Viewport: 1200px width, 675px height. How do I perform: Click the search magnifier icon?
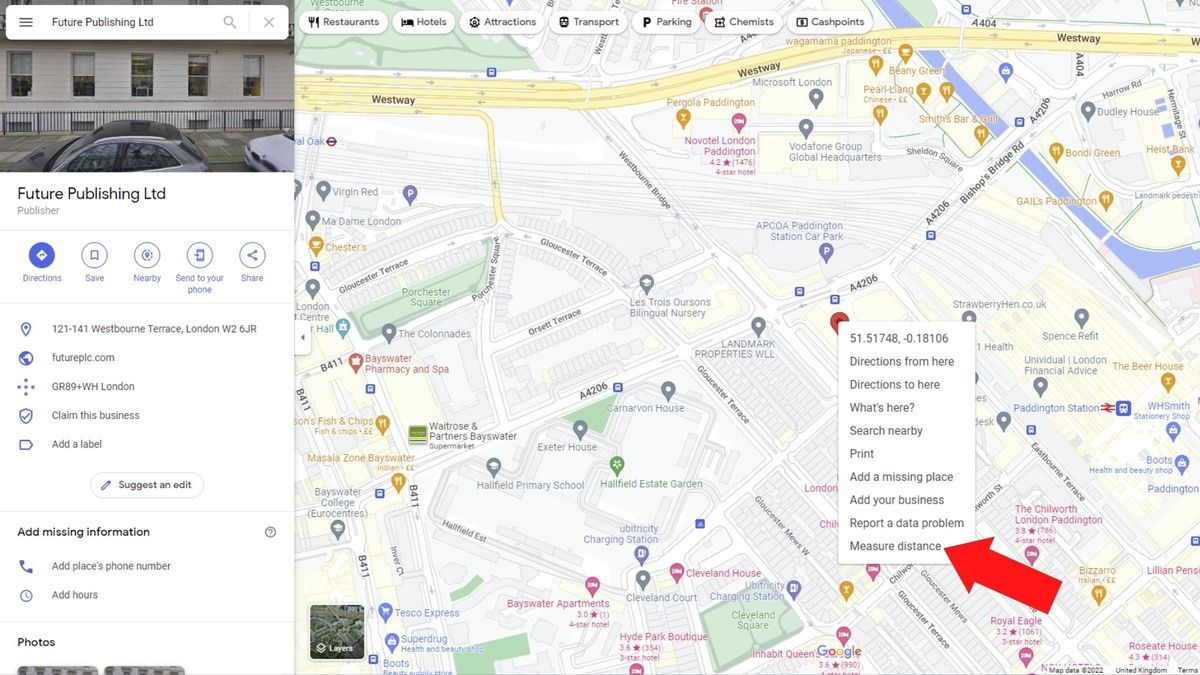[x=229, y=21]
